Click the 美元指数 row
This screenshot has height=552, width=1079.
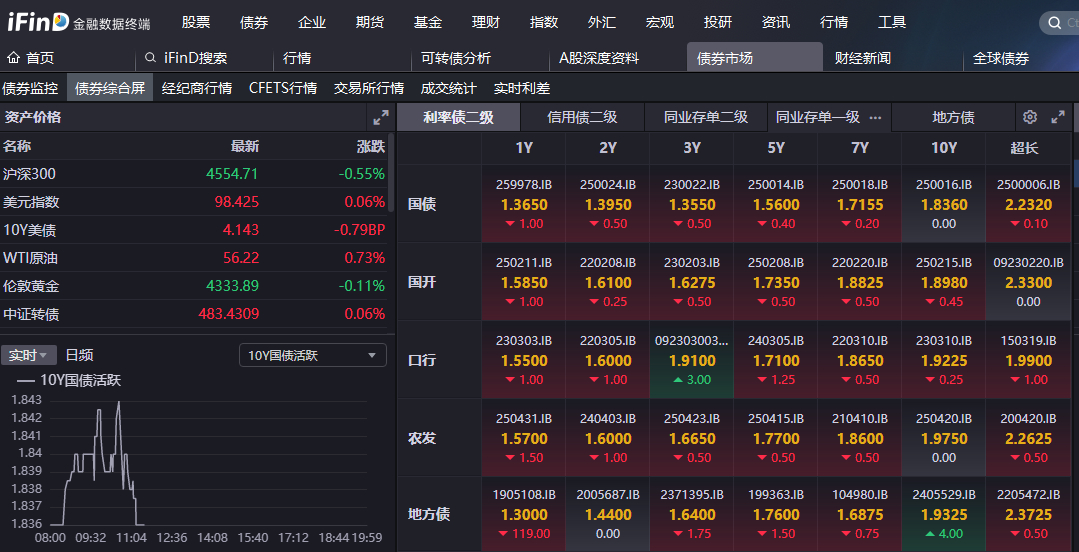tap(193, 202)
